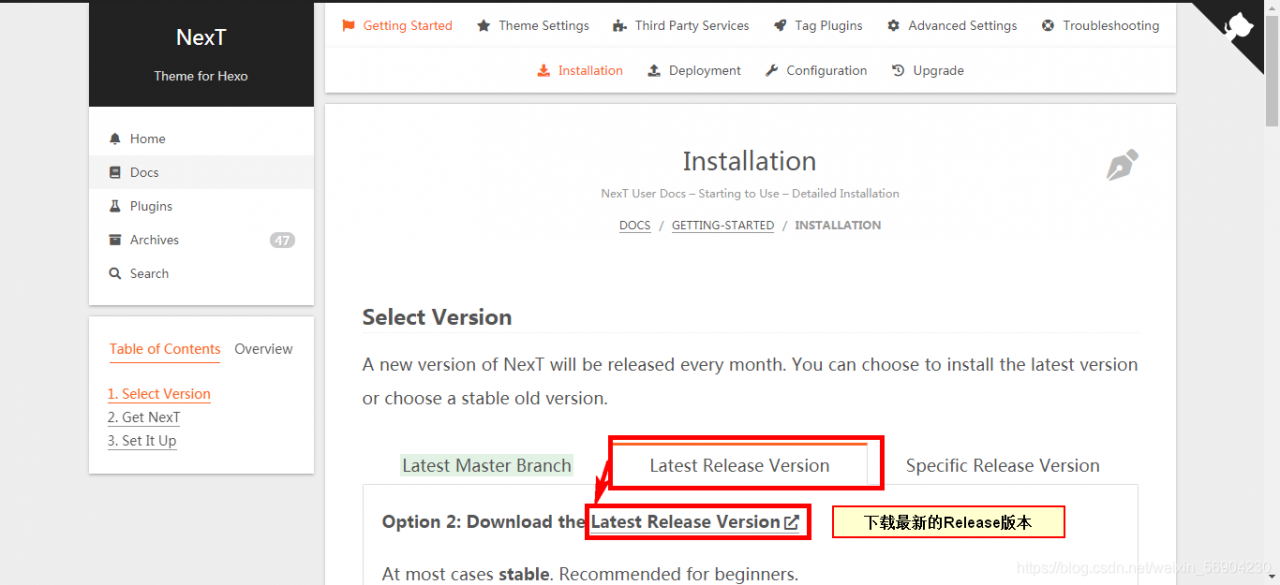Open Docs in the sidebar
The image size is (1280, 585).
click(201, 173)
